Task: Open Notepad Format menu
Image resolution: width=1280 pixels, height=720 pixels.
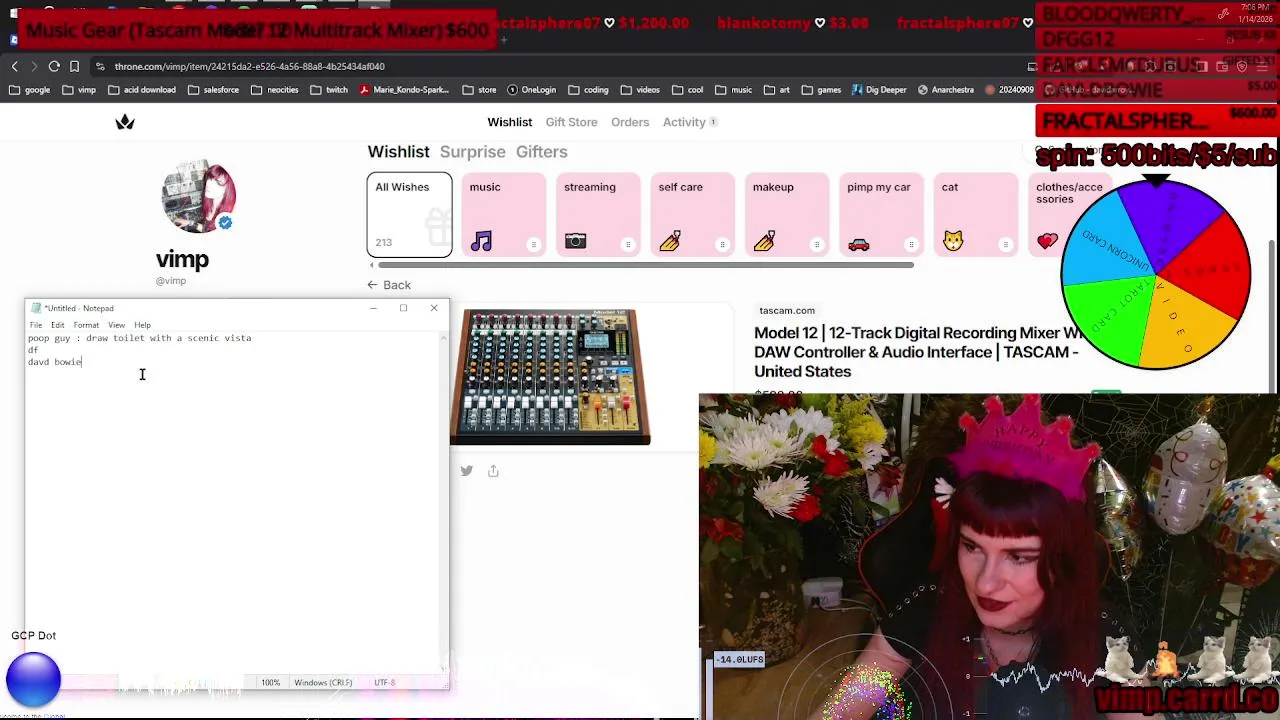Action: coord(86,325)
